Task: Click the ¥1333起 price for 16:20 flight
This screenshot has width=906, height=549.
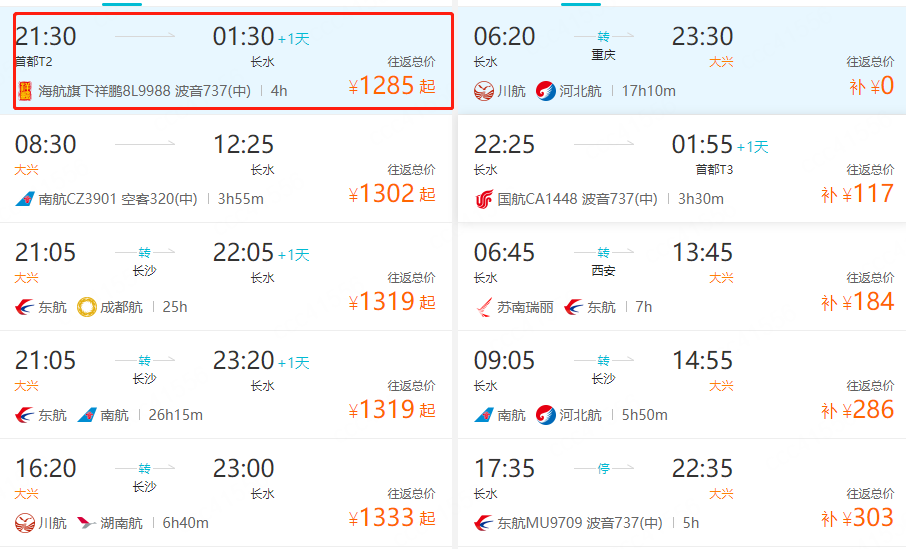Action: click(x=392, y=517)
